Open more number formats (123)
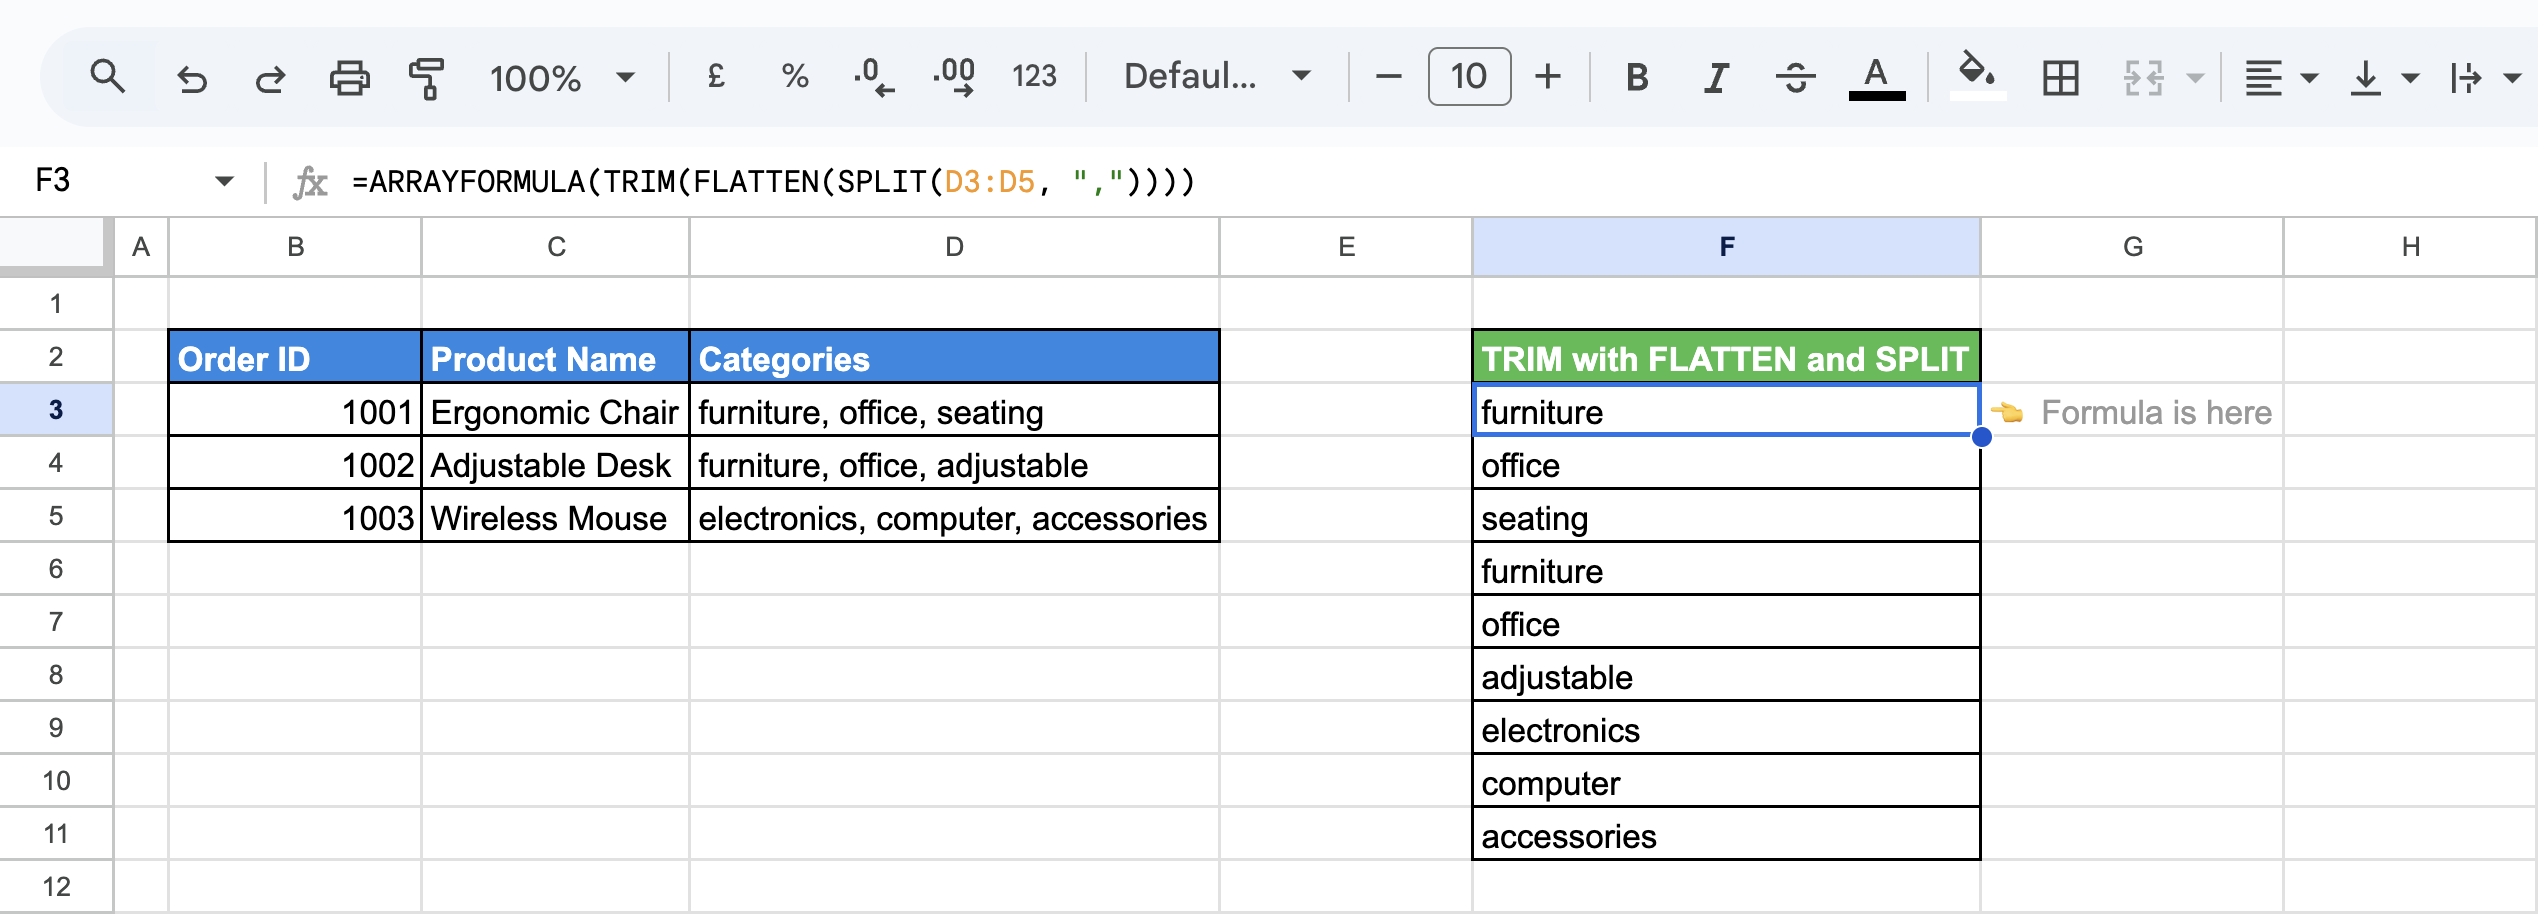This screenshot has width=2538, height=914. 1034,77
